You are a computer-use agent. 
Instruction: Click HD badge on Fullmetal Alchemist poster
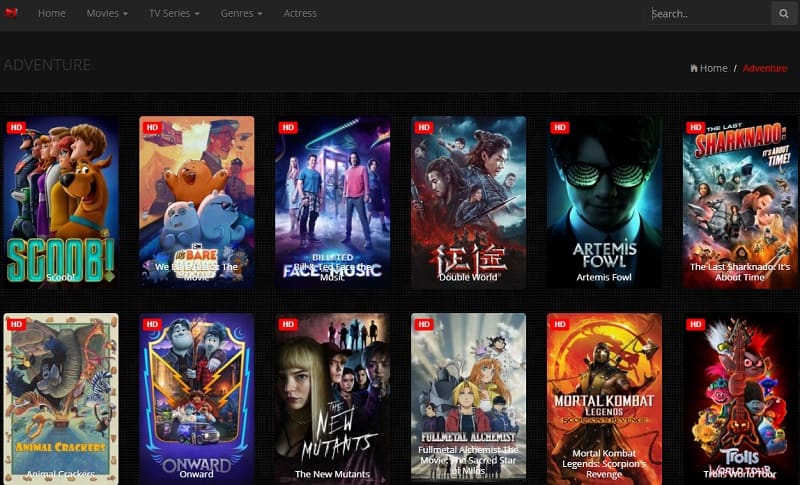click(423, 324)
